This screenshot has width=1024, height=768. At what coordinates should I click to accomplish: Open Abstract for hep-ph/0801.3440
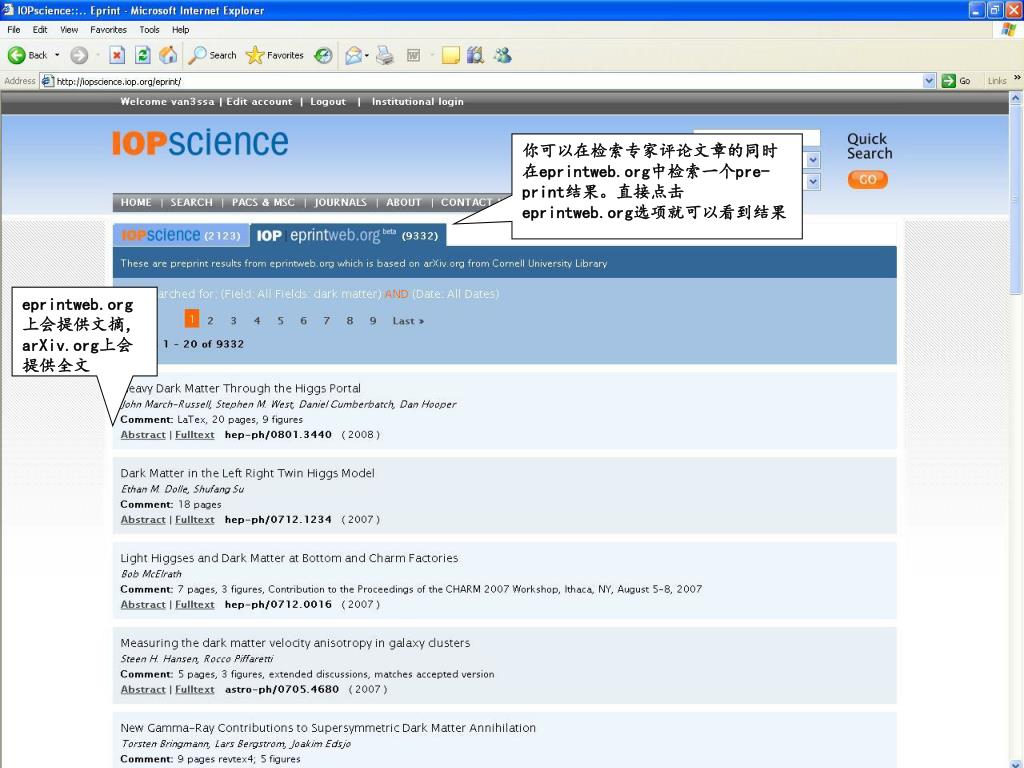(143, 435)
